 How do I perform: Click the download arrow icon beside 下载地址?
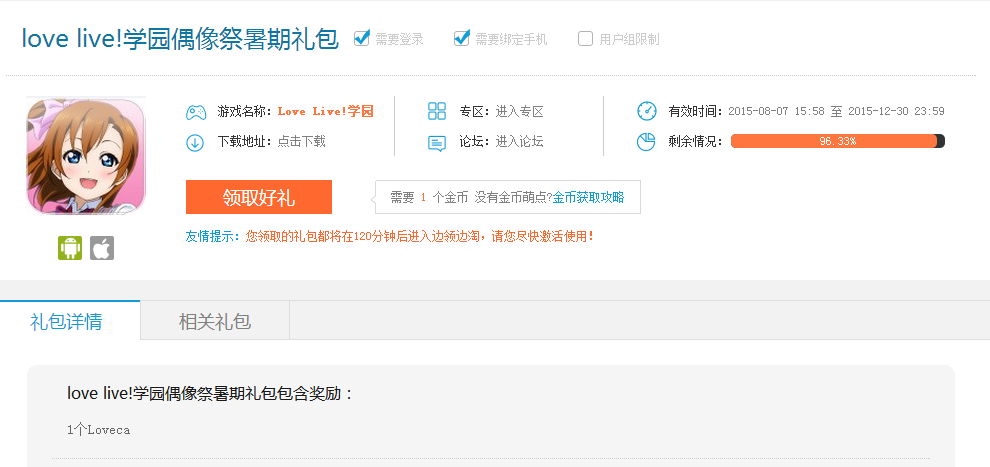click(195, 143)
